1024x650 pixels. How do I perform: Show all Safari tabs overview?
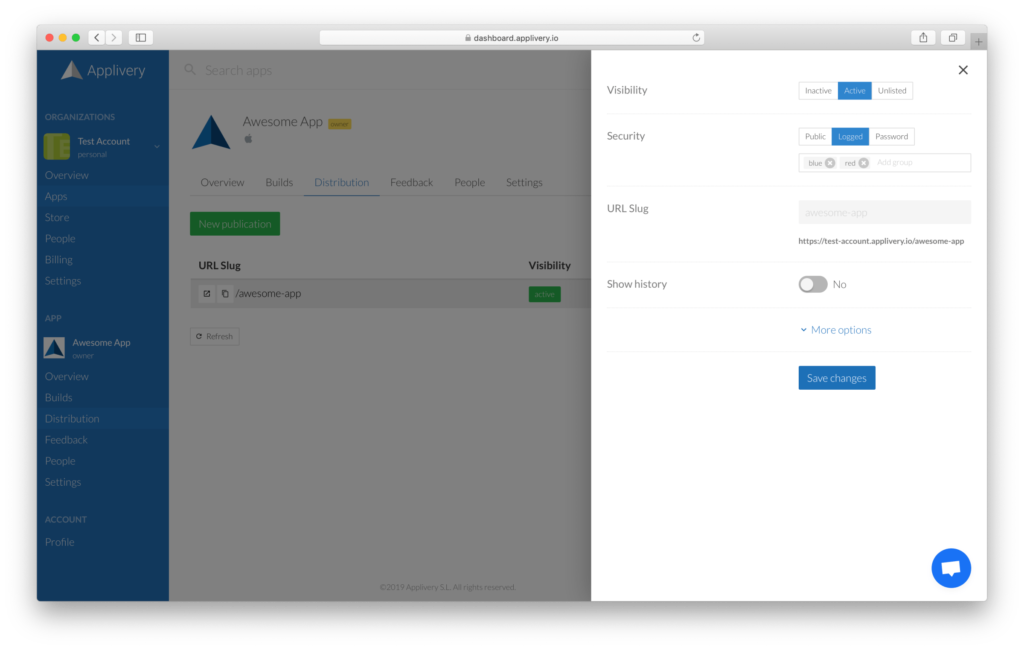(953, 38)
